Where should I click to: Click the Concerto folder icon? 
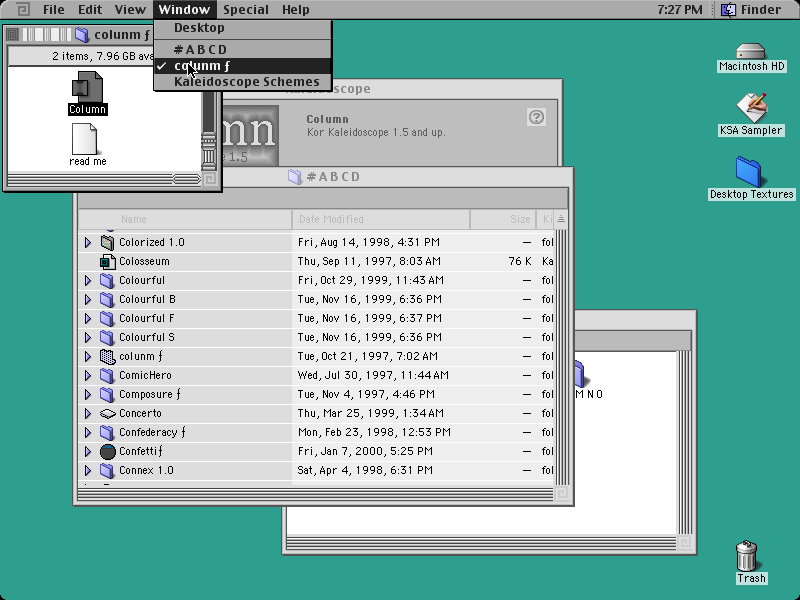pyautogui.click(x=107, y=413)
